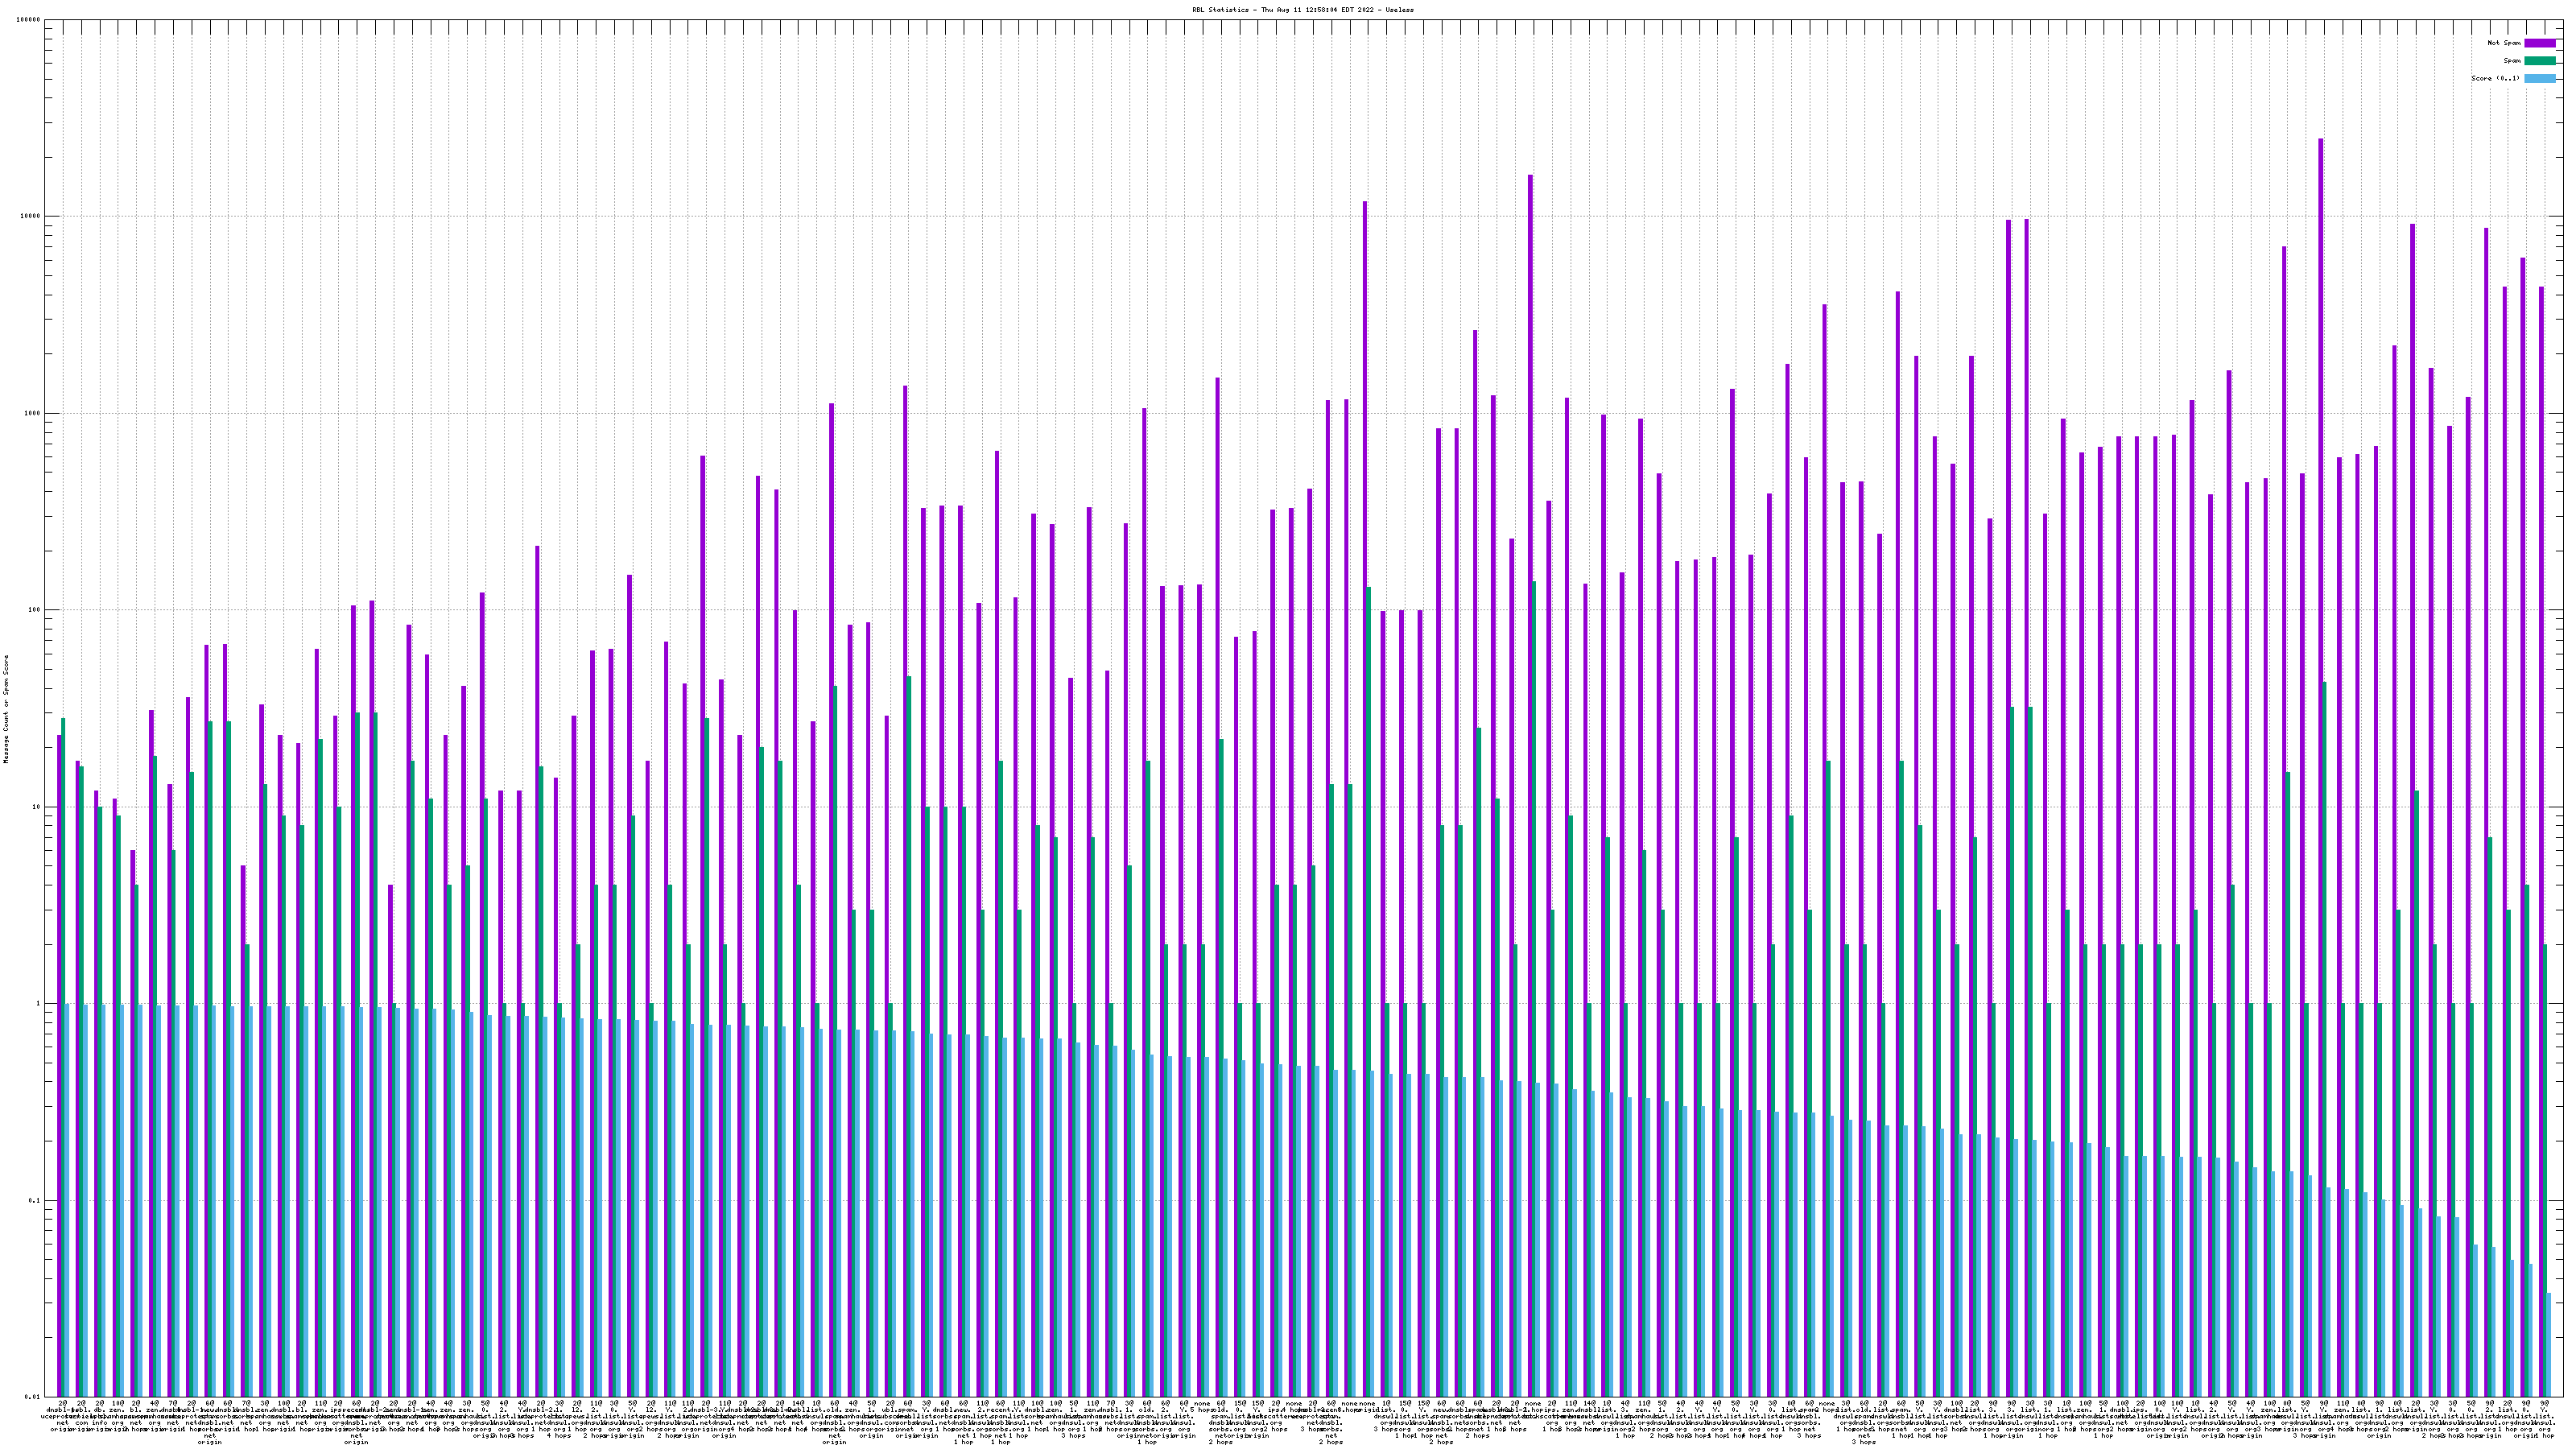Click the 0.1 y-axis tick label

(x=35, y=1200)
